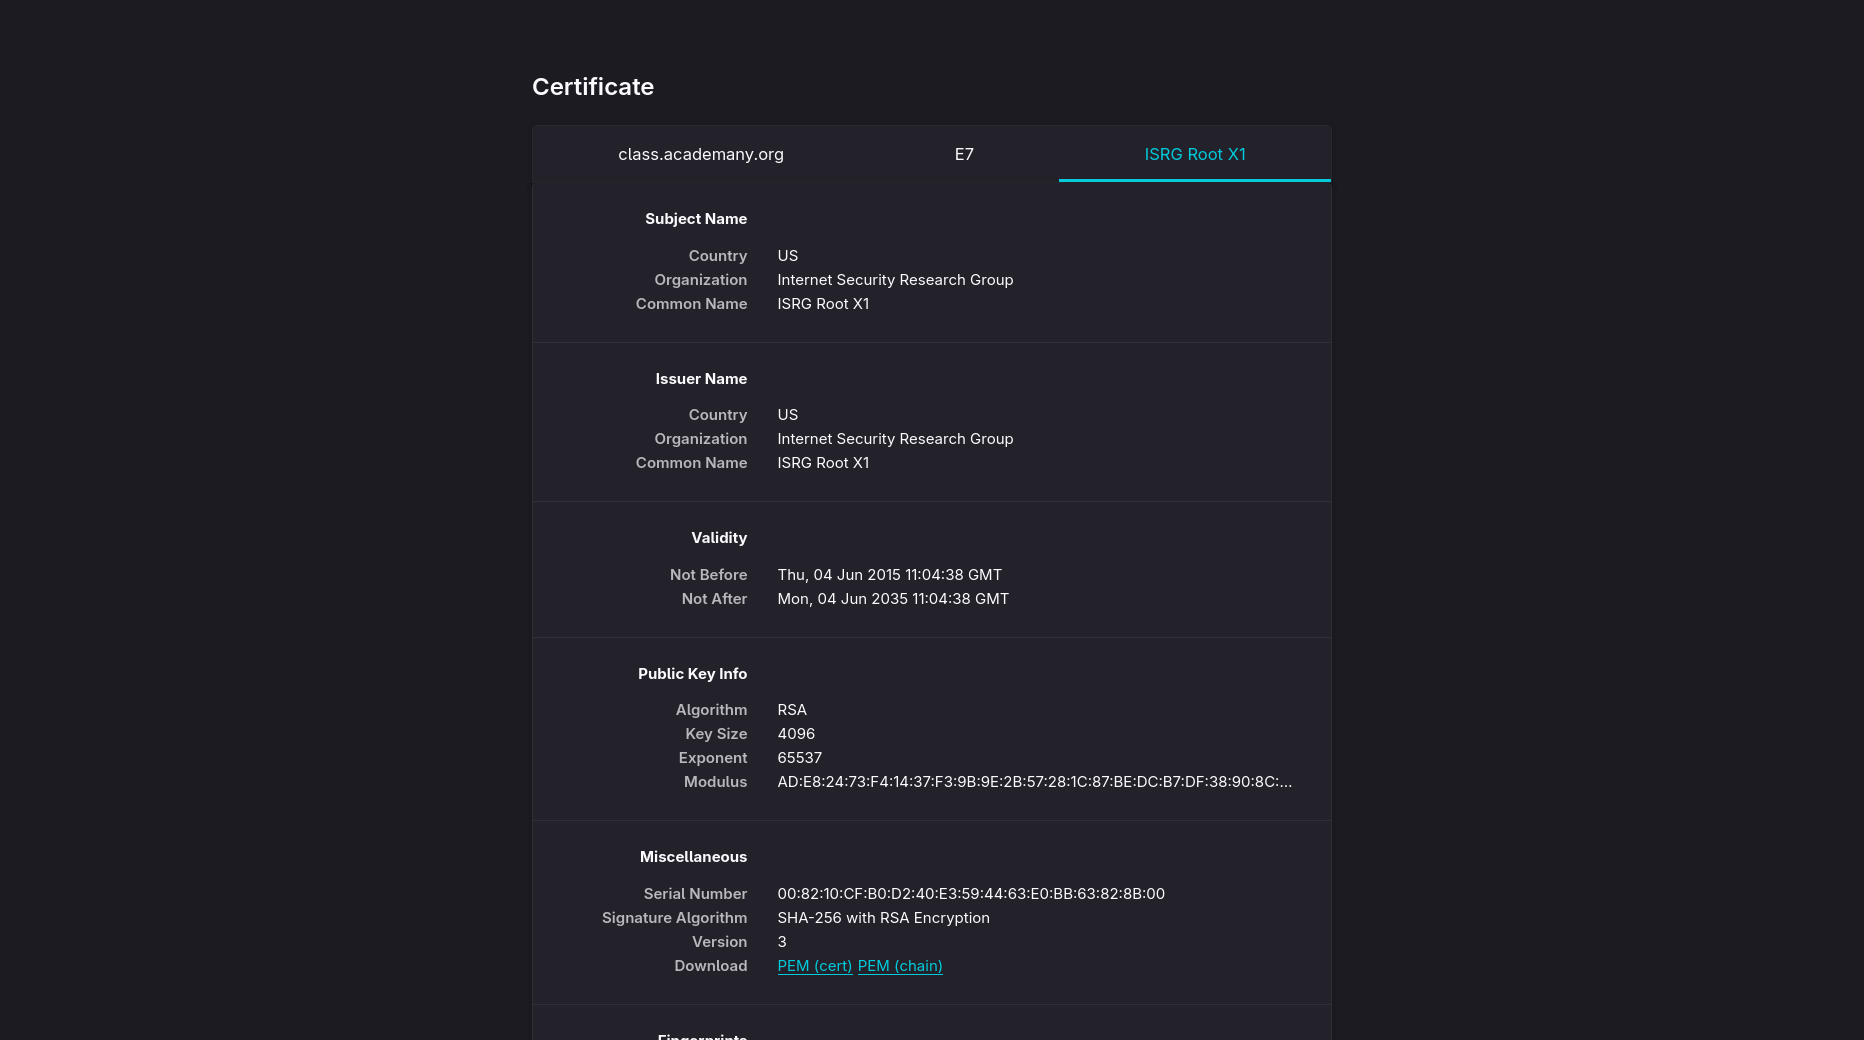Screen dimensions: 1864x1040
Task: Click the Validity section heading
Action: coord(719,538)
